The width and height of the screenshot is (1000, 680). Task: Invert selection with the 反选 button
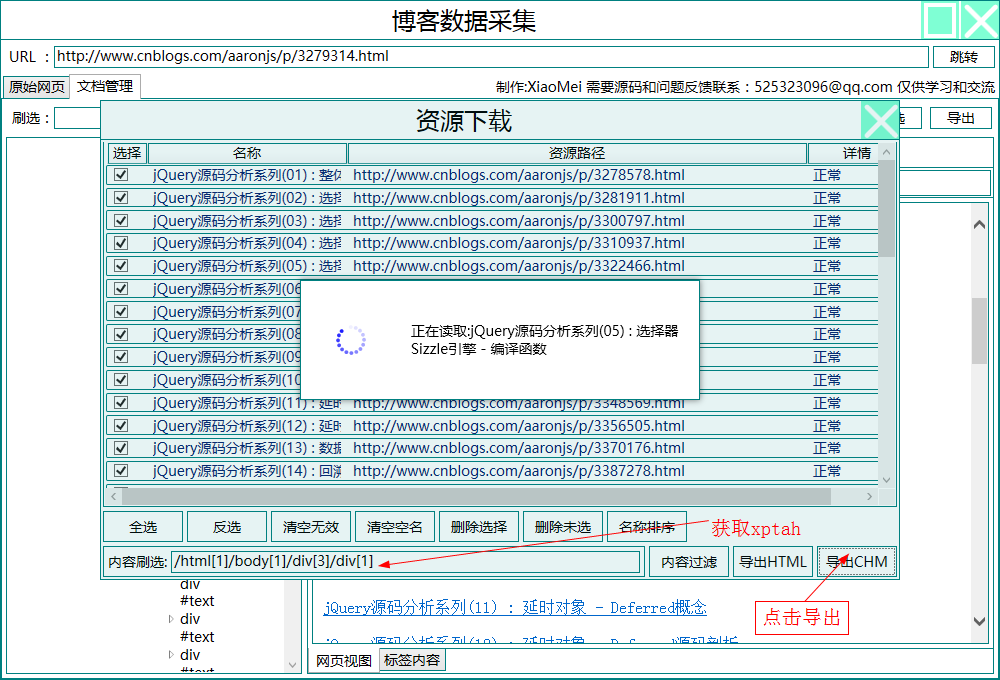(227, 527)
